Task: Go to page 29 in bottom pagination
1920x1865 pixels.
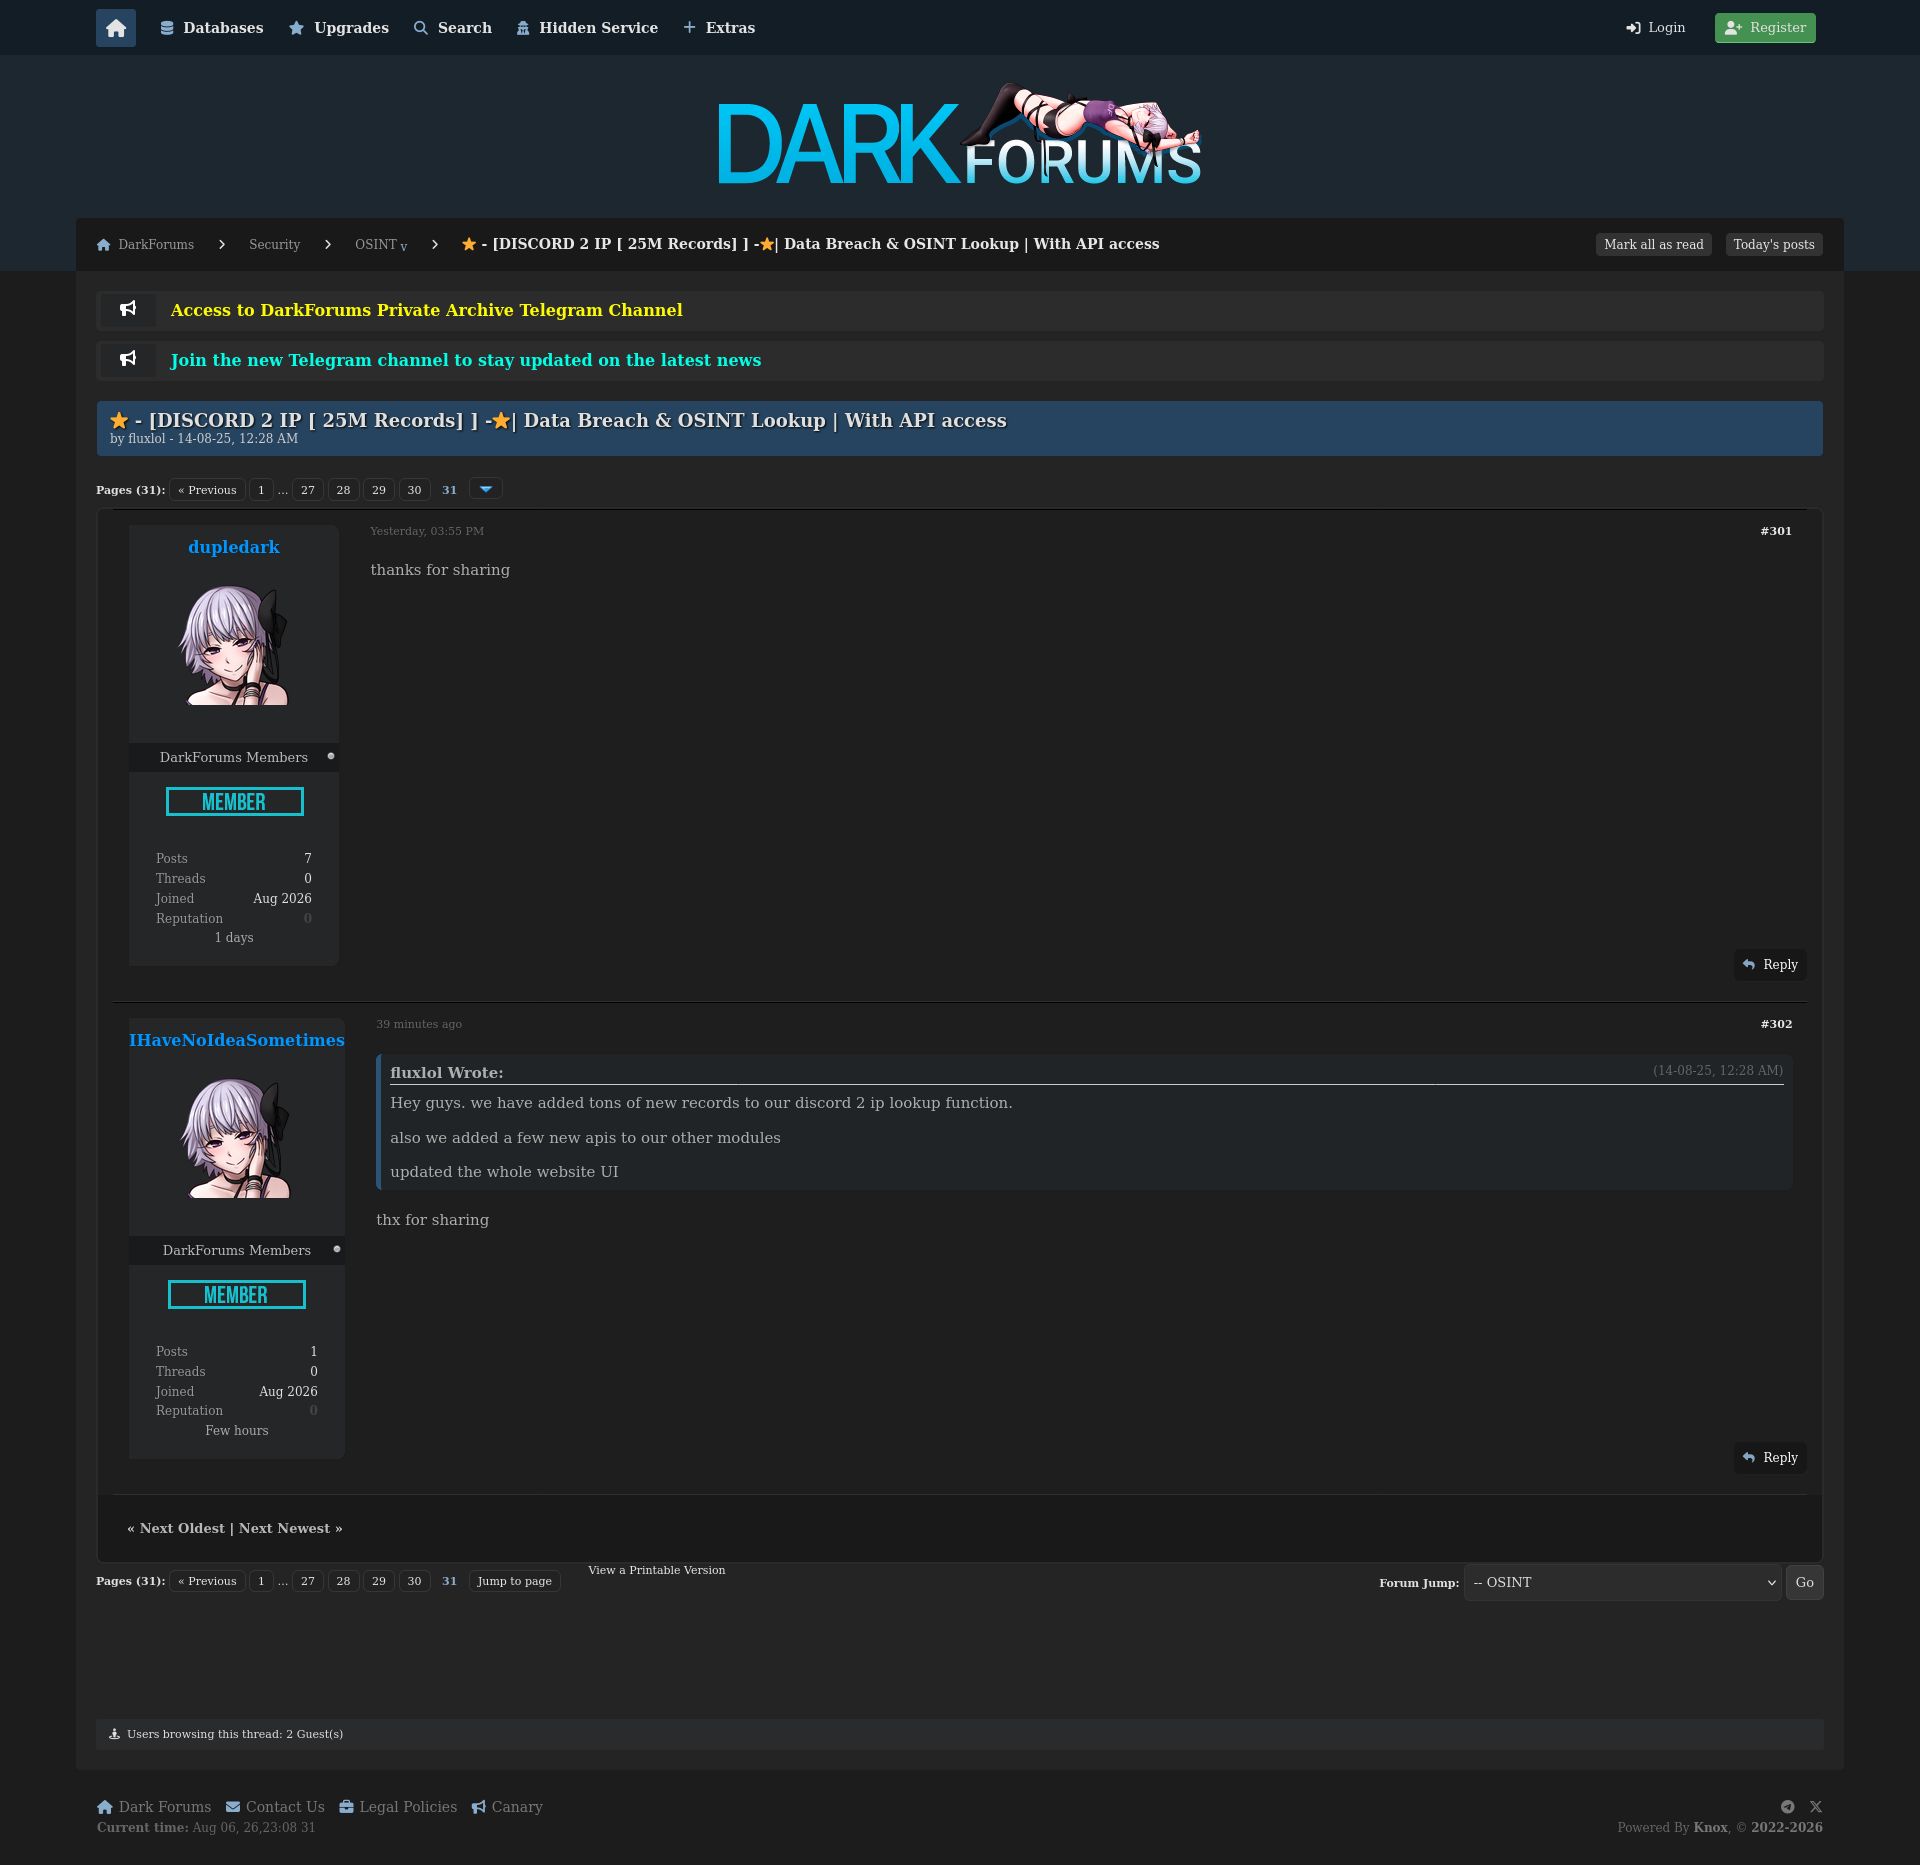Action: tap(379, 1581)
